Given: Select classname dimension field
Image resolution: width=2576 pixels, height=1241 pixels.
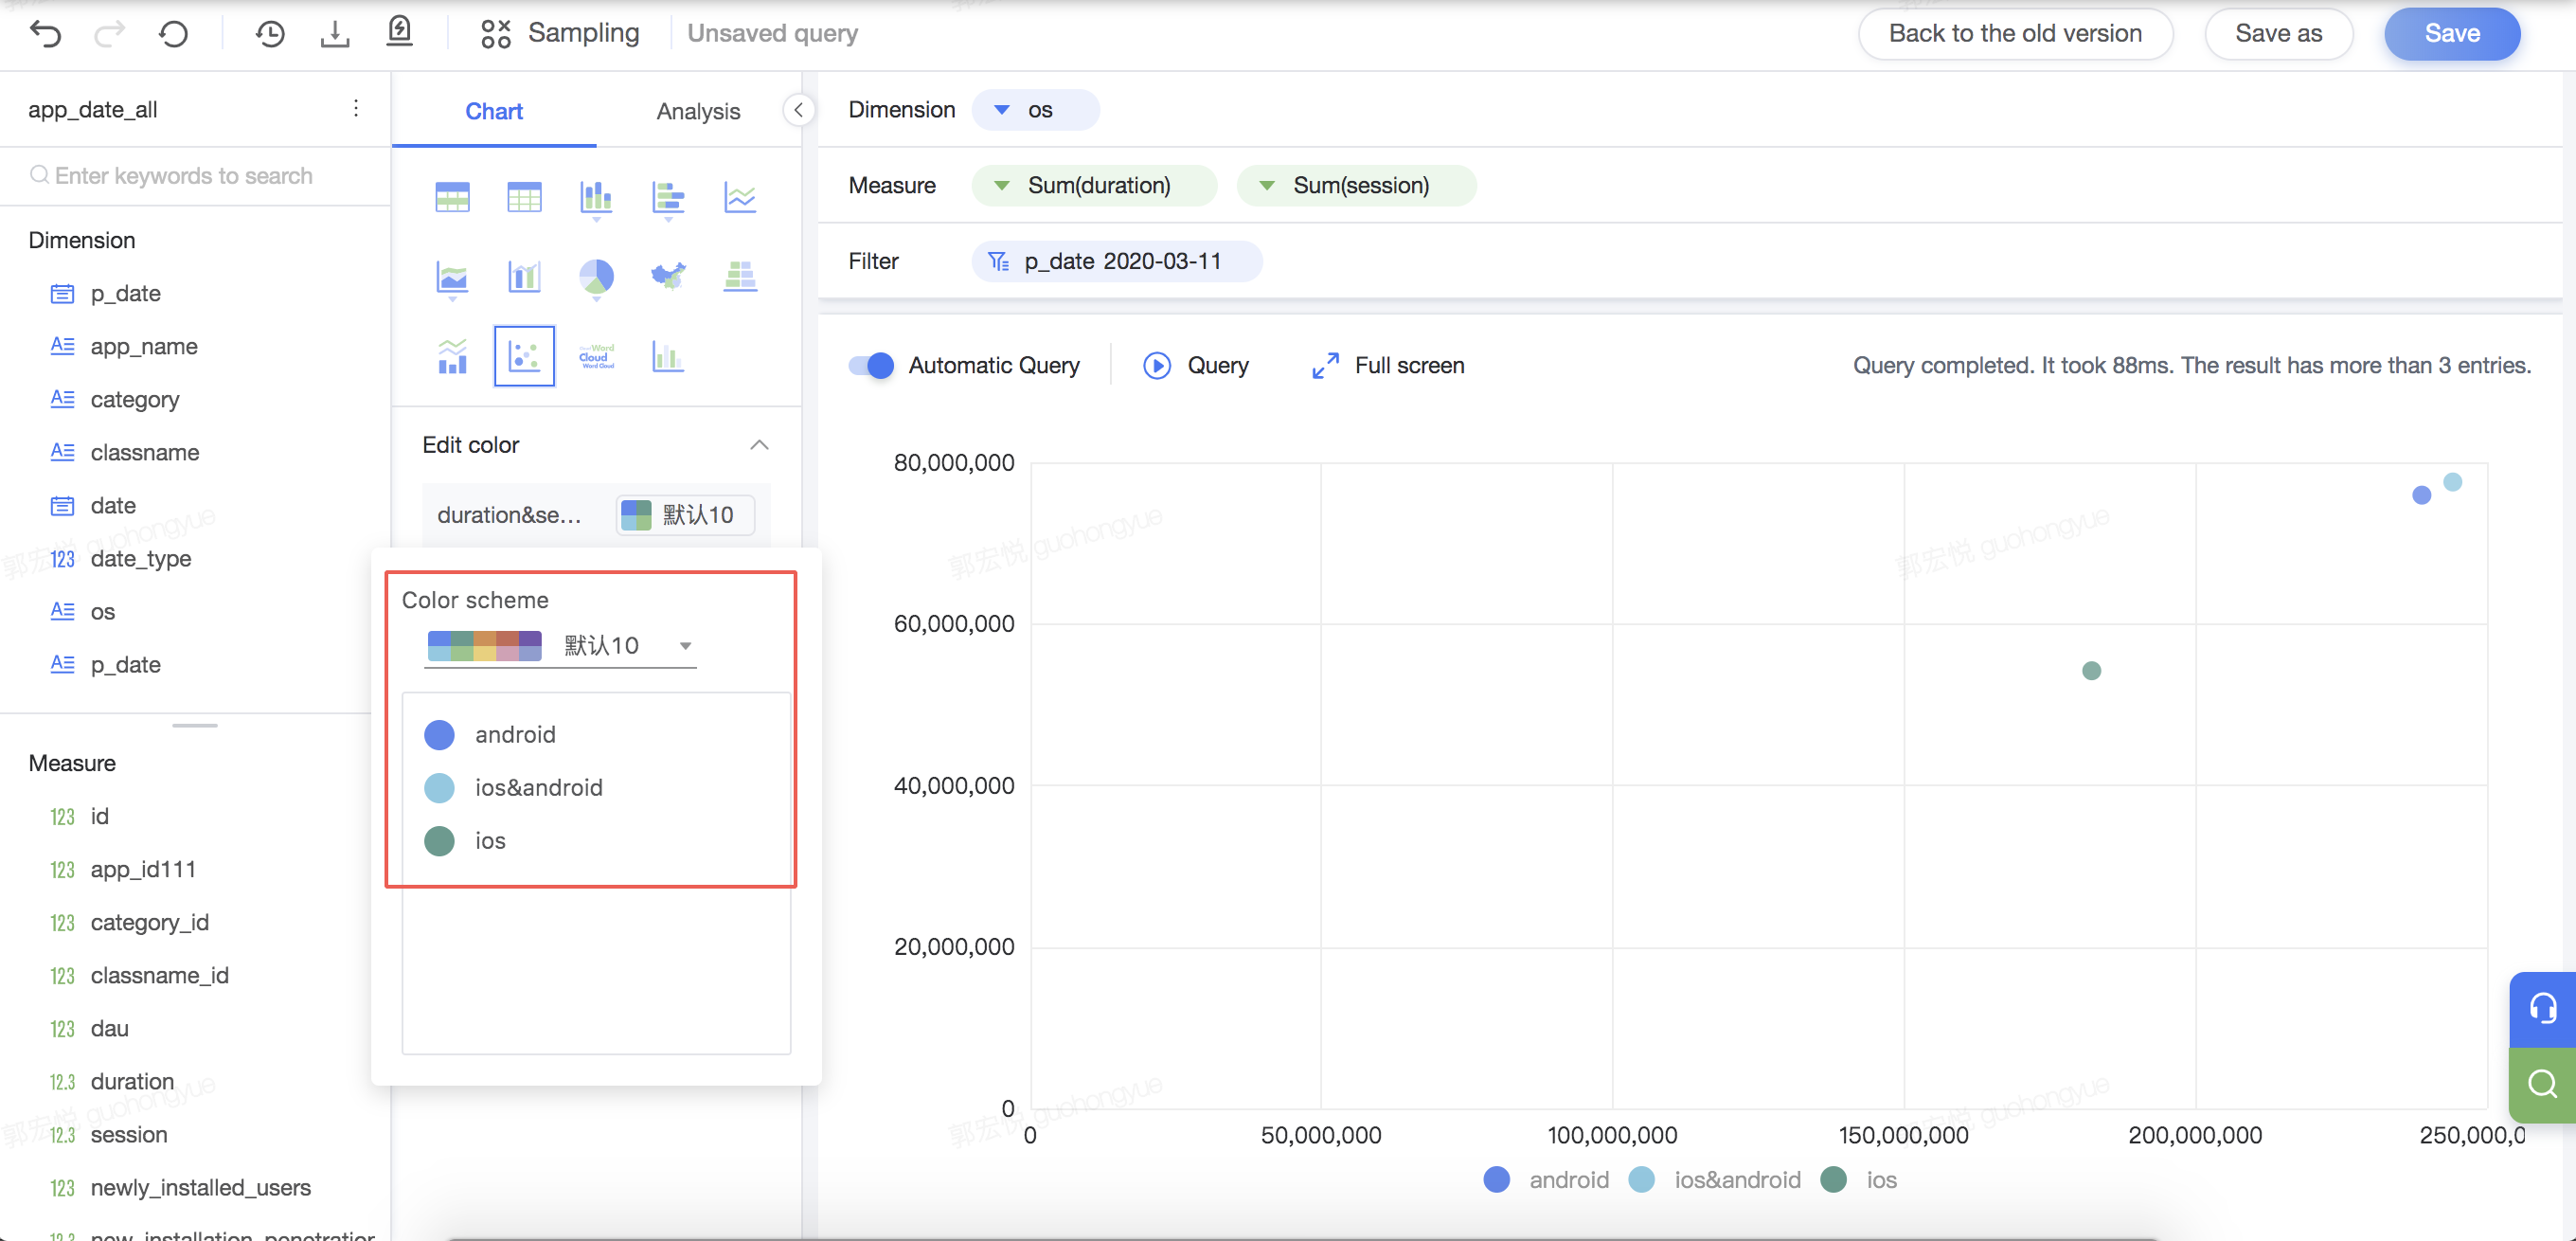Looking at the screenshot, I should pyautogui.click(x=145, y=452).
